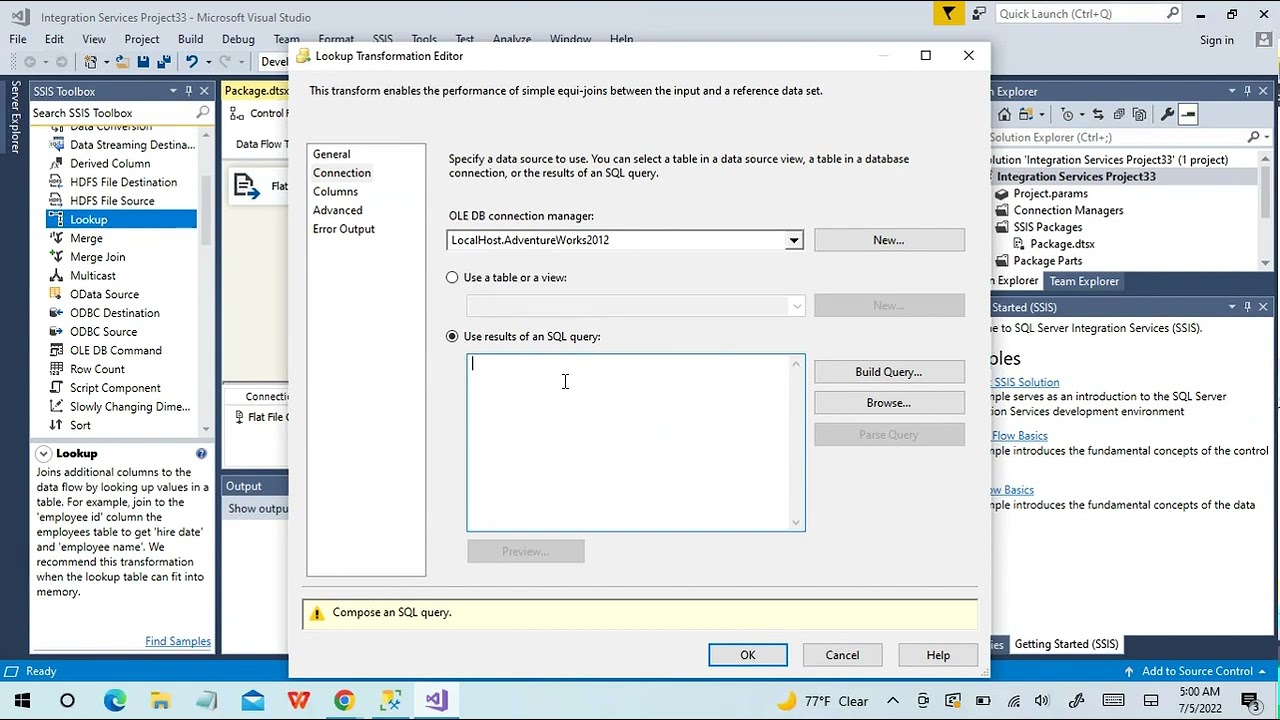Open the SSIS Toolbox window options dropdown arrow
This screenshot has width=1280, height=720.
[x=173, y=91]
